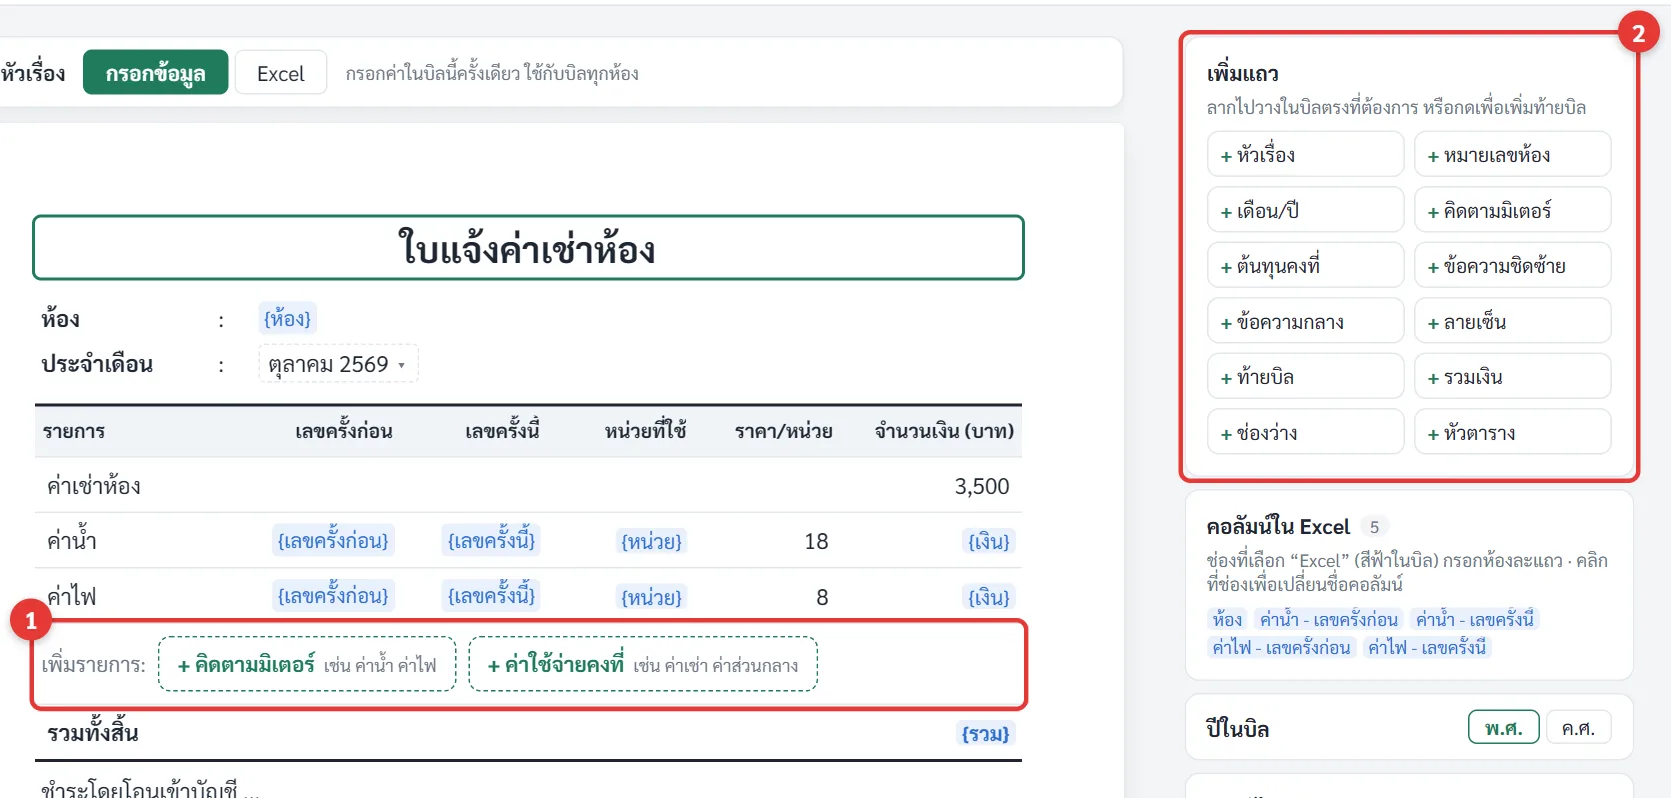Add a ต้นทุนคงที่ row
This screenshot has height=798, width=1671.
point(1305,266)
